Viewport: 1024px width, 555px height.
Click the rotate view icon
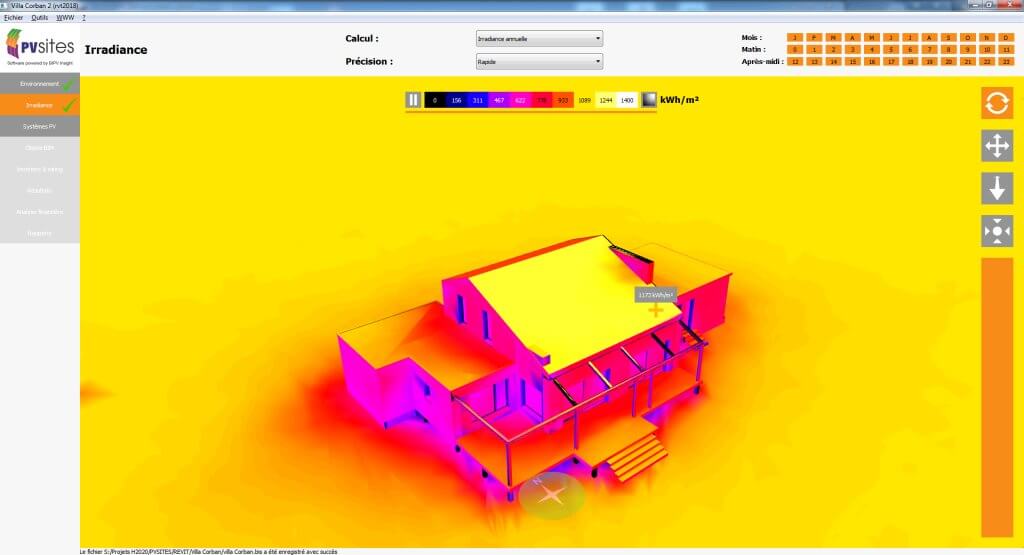click(997, 103)
